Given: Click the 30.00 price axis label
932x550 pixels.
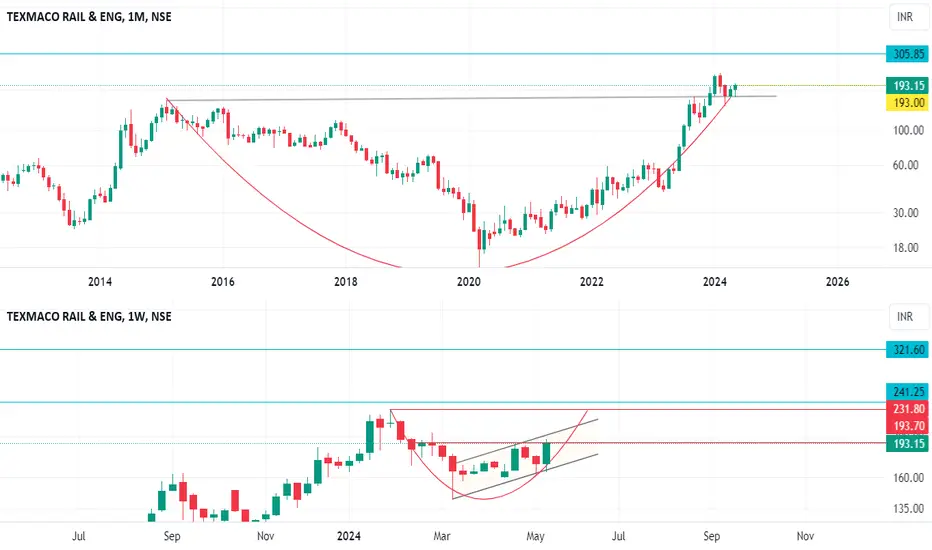Looking at the screenshot, I should coord(906,213).
